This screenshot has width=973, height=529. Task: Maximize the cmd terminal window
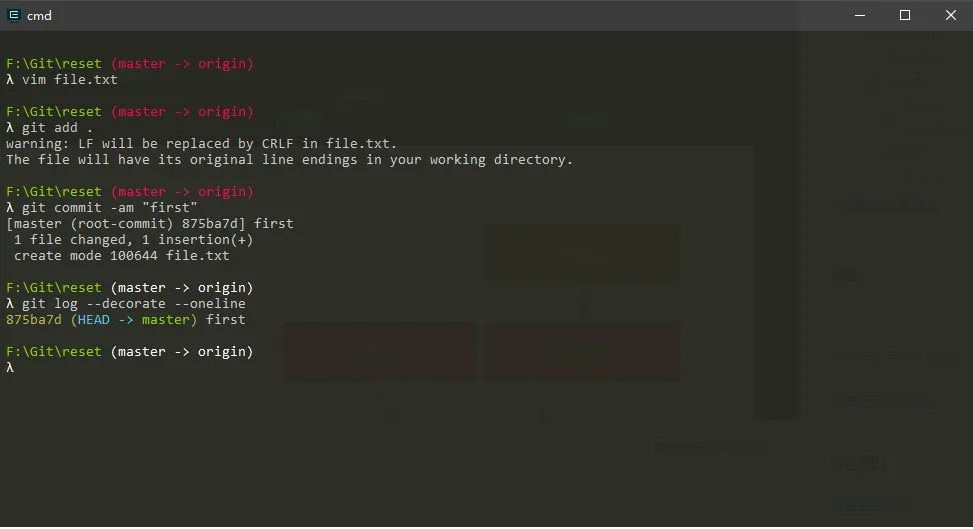point(905,15)
